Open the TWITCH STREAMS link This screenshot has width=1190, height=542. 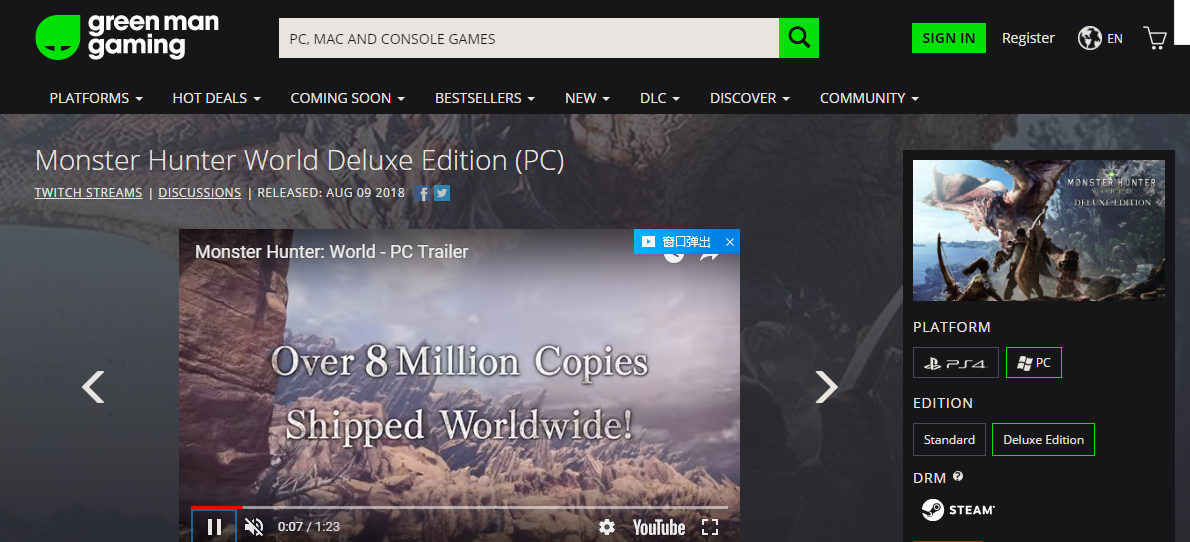pos(88,193)
